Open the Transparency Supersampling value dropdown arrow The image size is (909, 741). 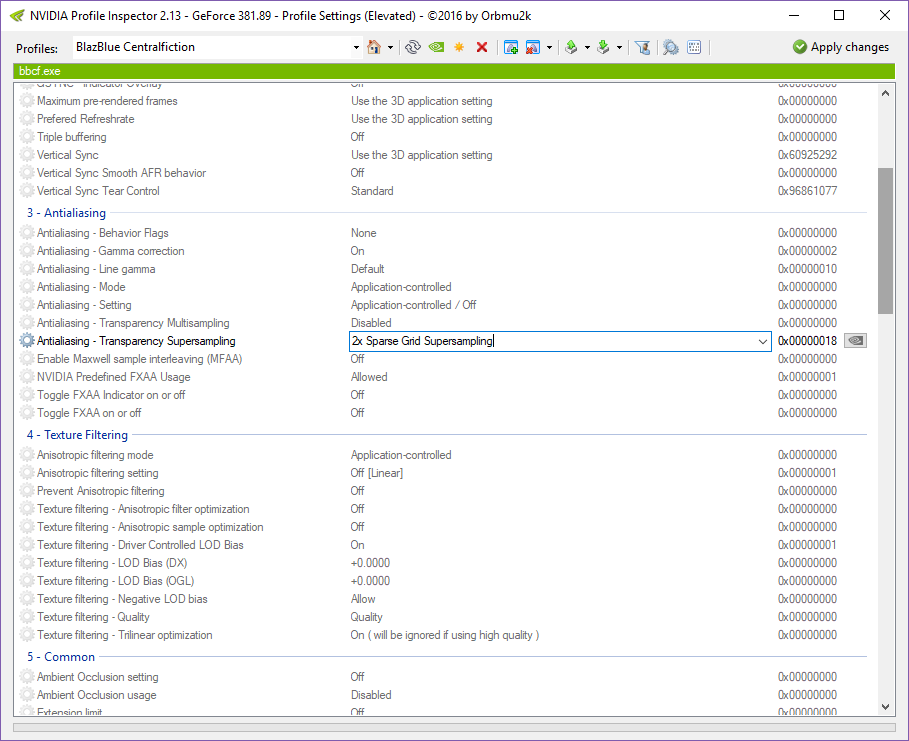(x=763, y=342)
